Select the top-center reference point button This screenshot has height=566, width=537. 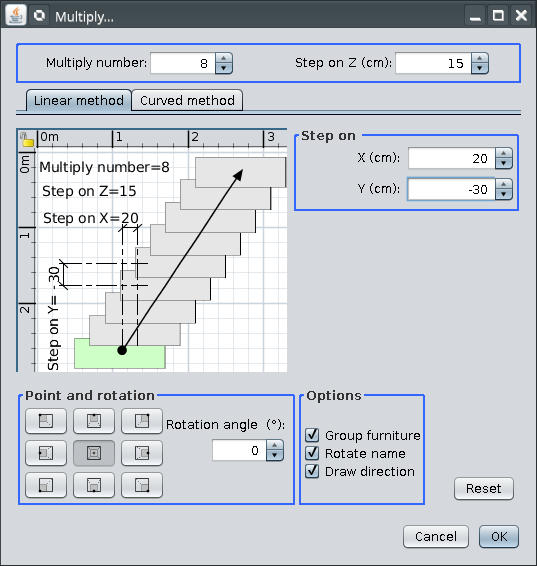(94, 421)
